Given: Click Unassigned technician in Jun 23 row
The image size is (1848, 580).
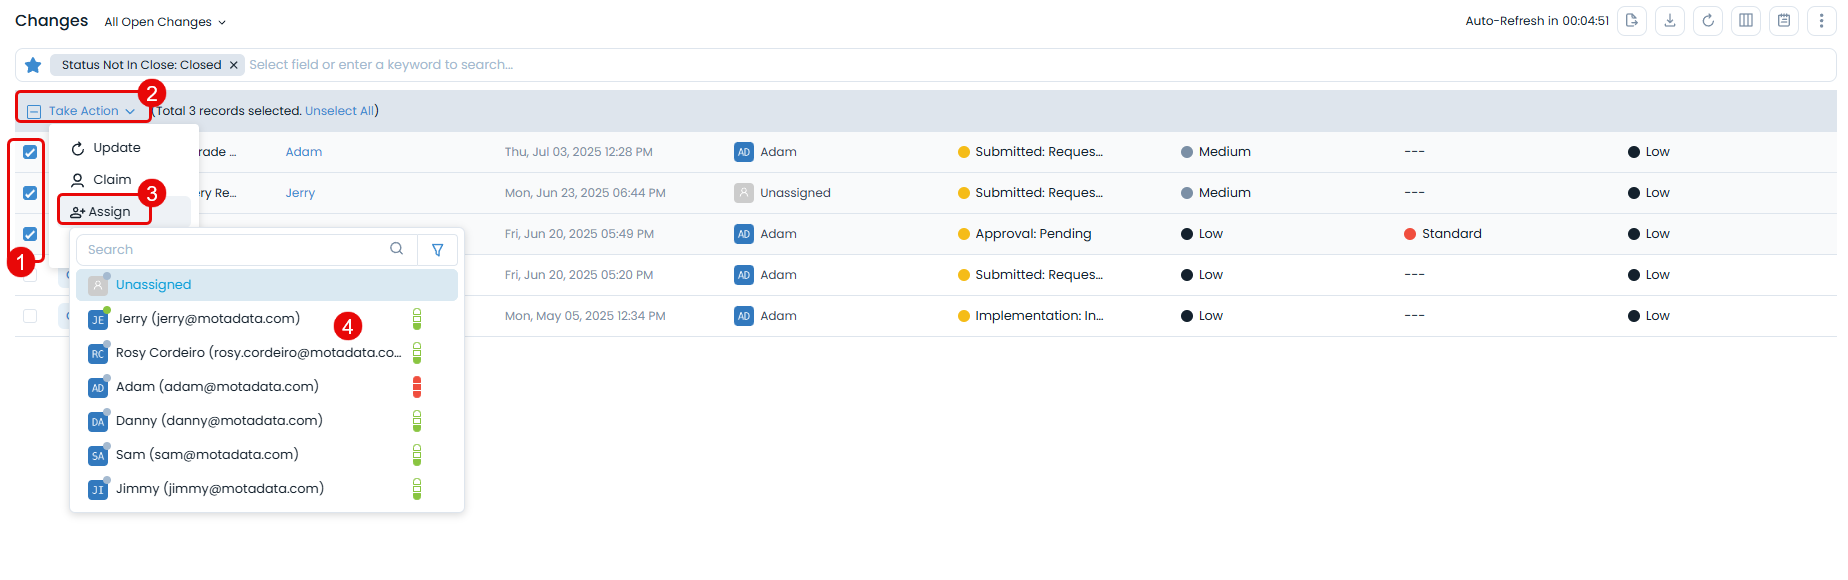Looking at the screenshot, I should click(795, 193).
